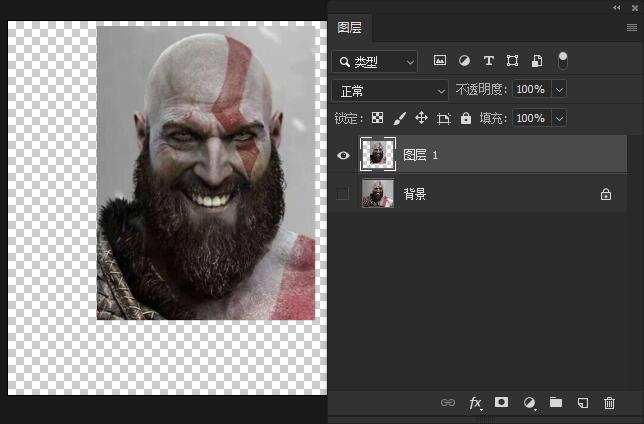Click the 图层 1 layer name
The image size is (644, 424).
click(x=421, y=155)
